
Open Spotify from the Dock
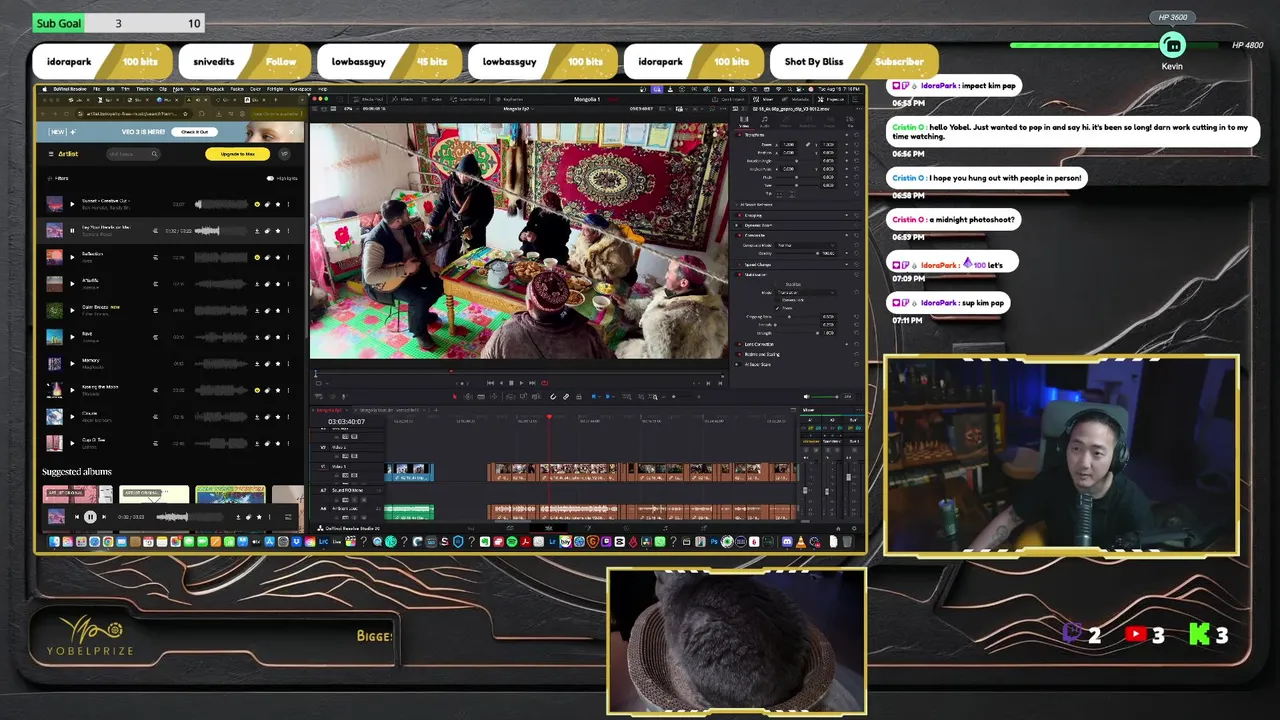pos(512,541)
